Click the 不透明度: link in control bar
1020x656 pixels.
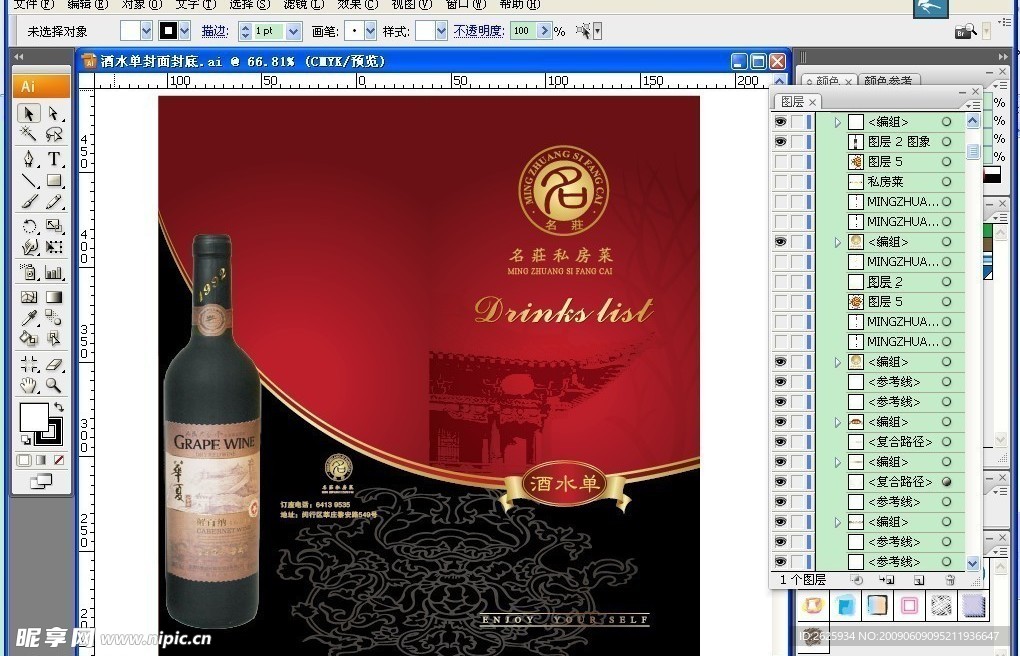coord(479,31)
